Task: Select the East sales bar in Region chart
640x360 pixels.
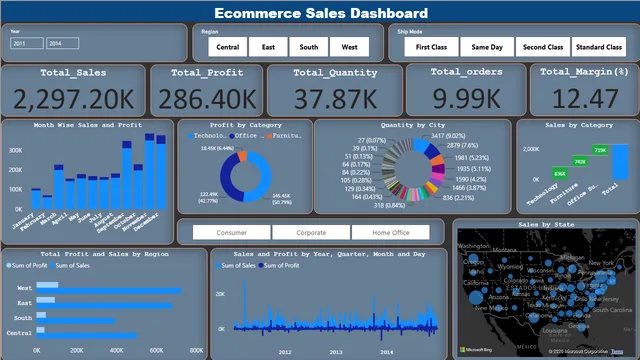Action: 104,306
